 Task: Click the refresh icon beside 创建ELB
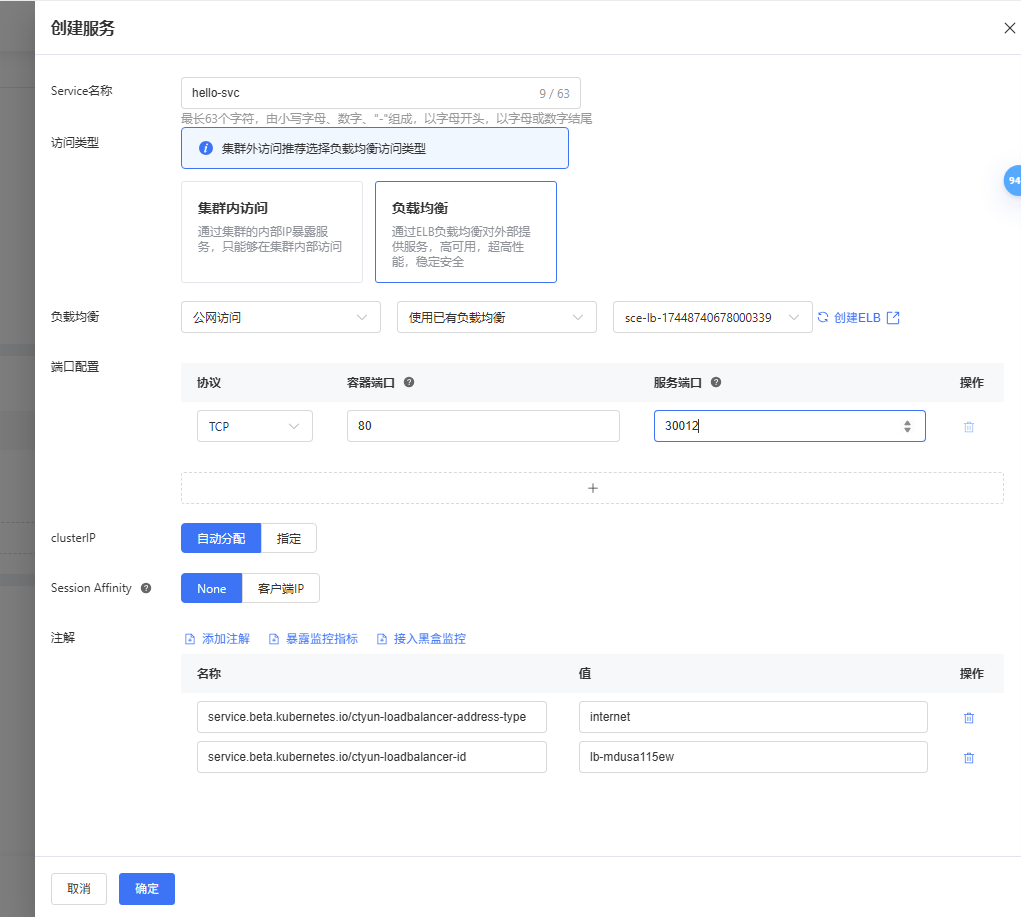823,317
